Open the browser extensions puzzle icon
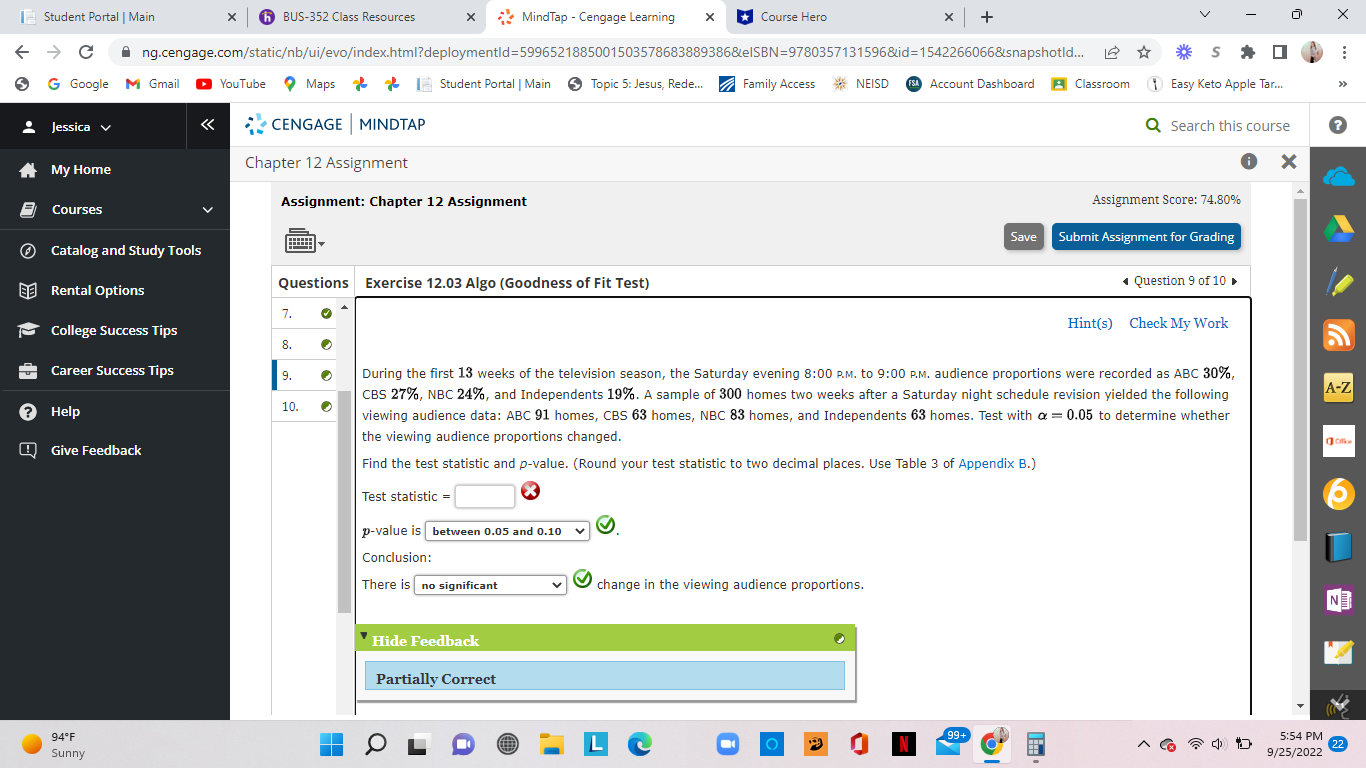Screen dimensions: 1366x768 pos(1247,52)
